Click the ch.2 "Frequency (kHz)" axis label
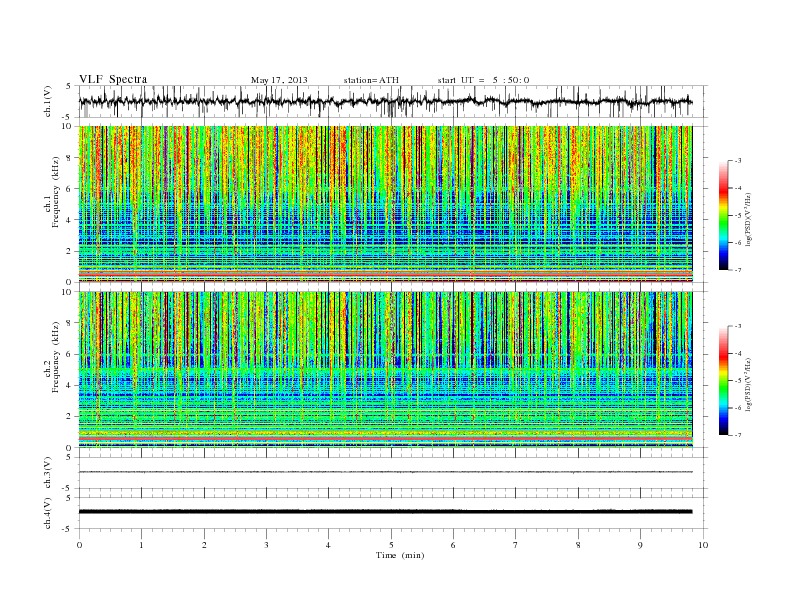792x612 pixels. click(55, 357)
